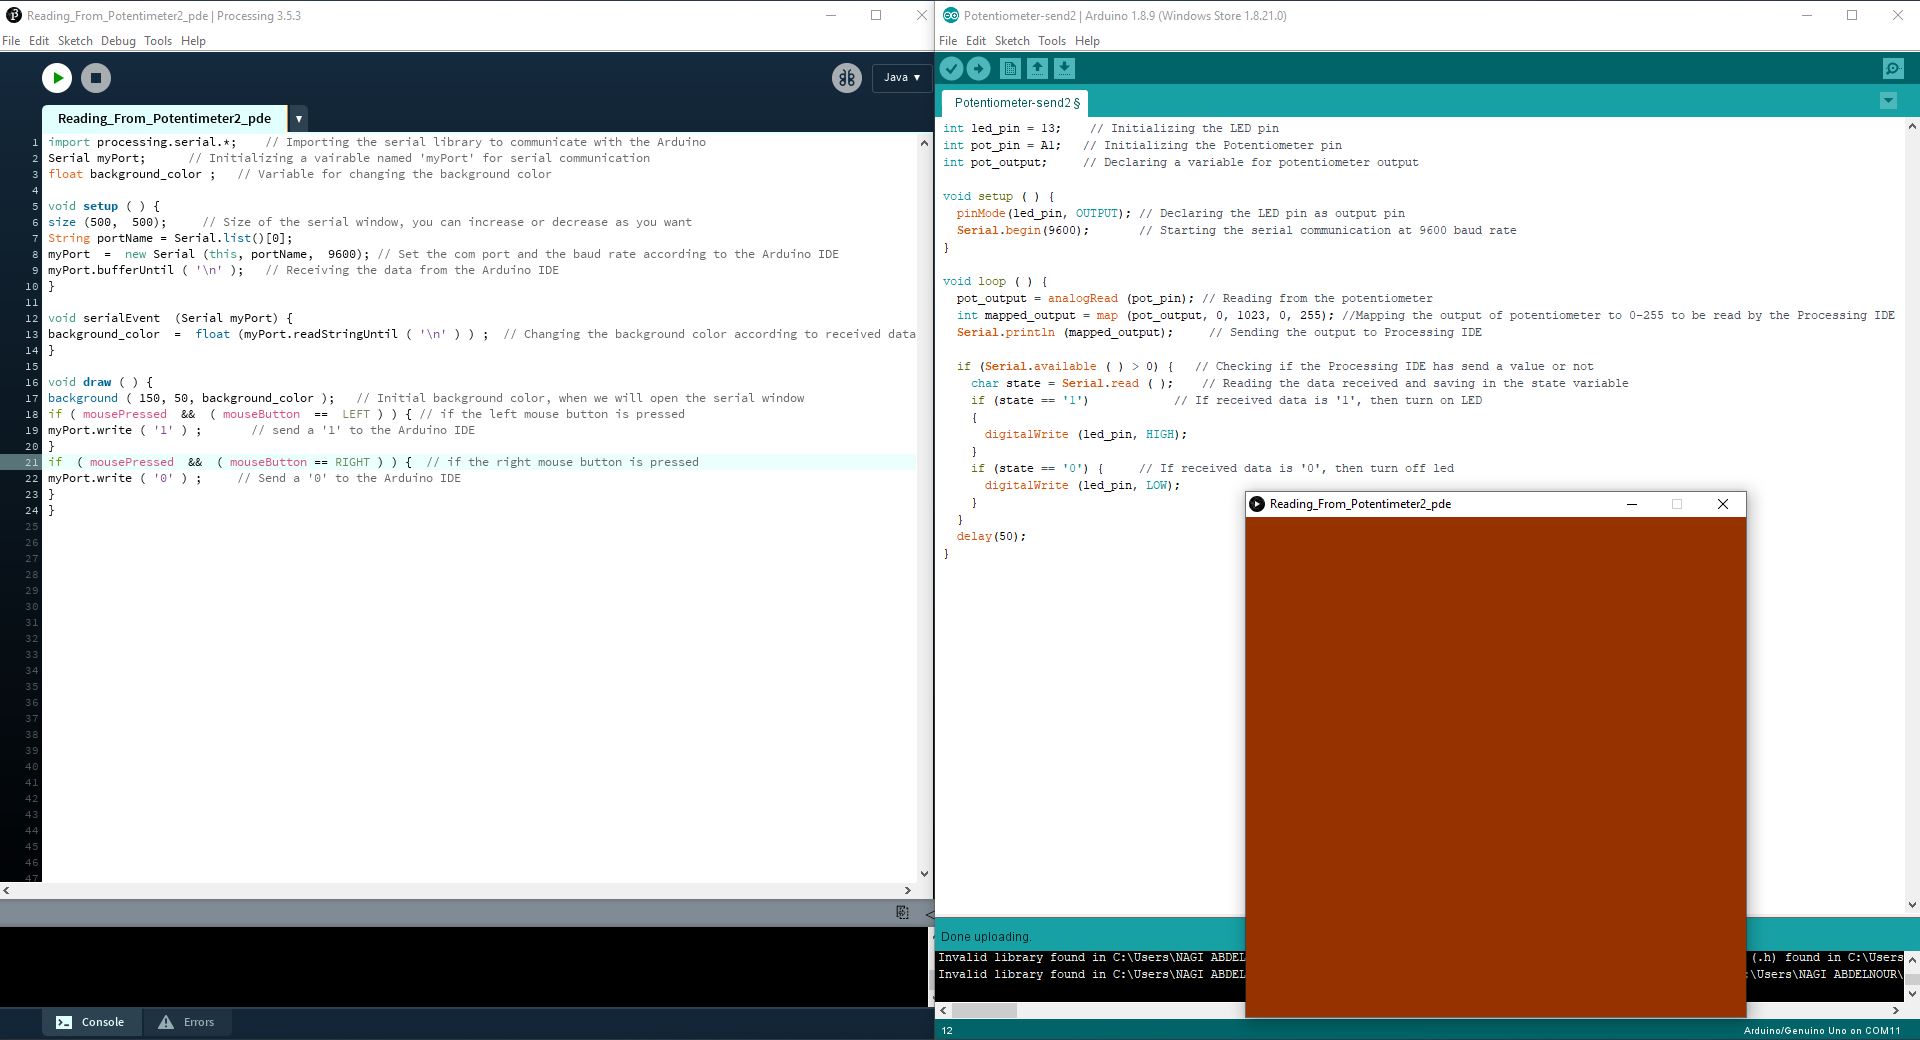Click the Arduino app icon in title bar
Viewport: 1920px width, 1040px height.
[951, 15]
